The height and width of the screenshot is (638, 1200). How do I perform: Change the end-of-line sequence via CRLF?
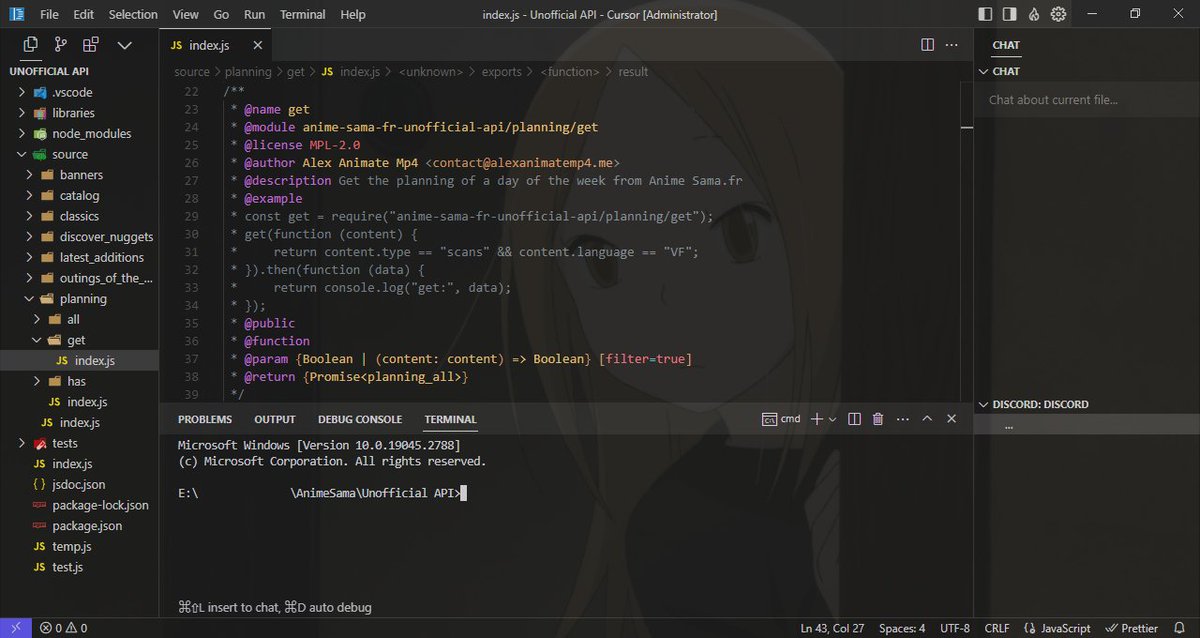point(997,628)
